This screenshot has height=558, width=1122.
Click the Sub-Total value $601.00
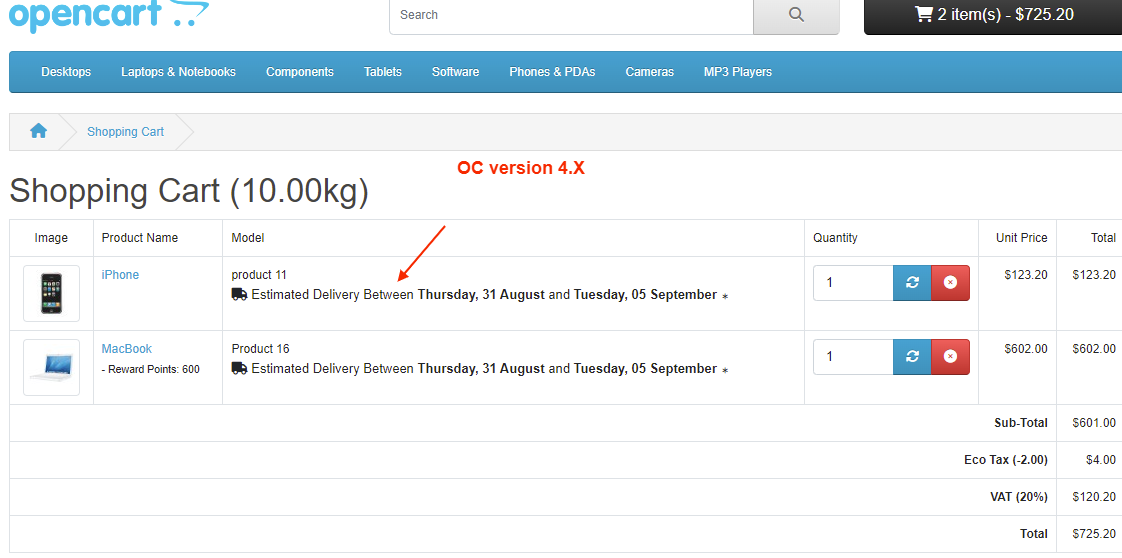(1094, 423)
